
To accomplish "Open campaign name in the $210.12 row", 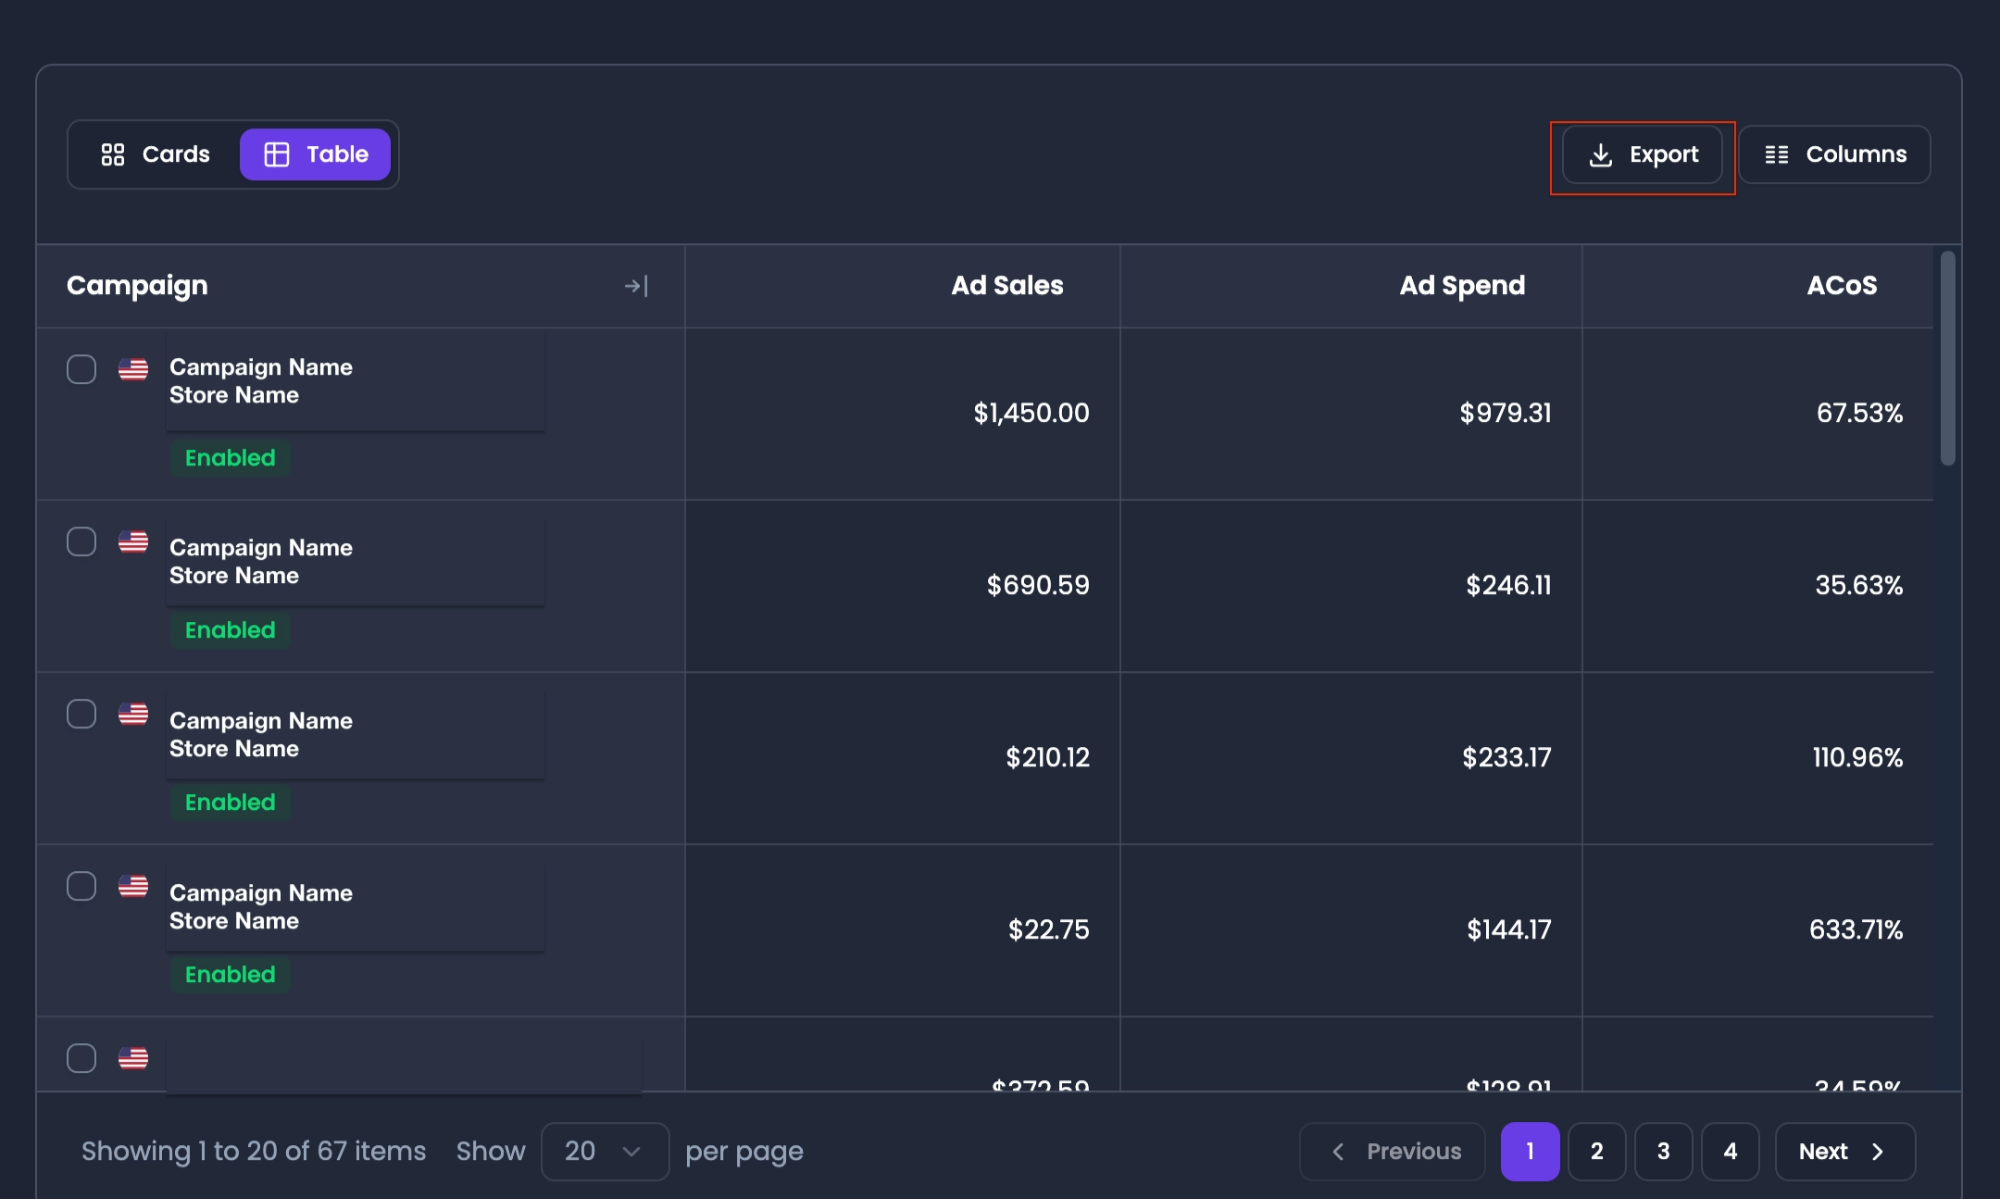I will [x=261, y=721].
